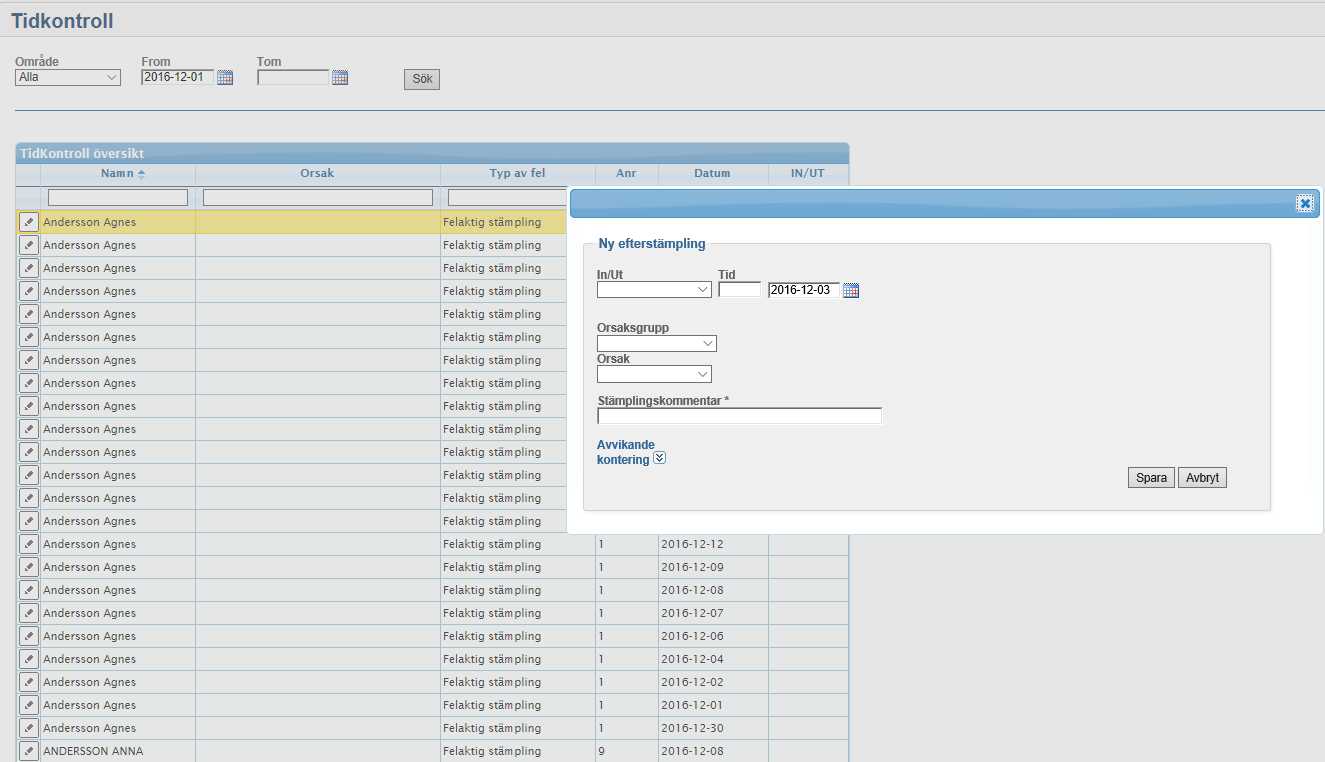Open the Orsak dropdown in dialog
Viewport: 1325px width, 762px height.
click(654, 374)
